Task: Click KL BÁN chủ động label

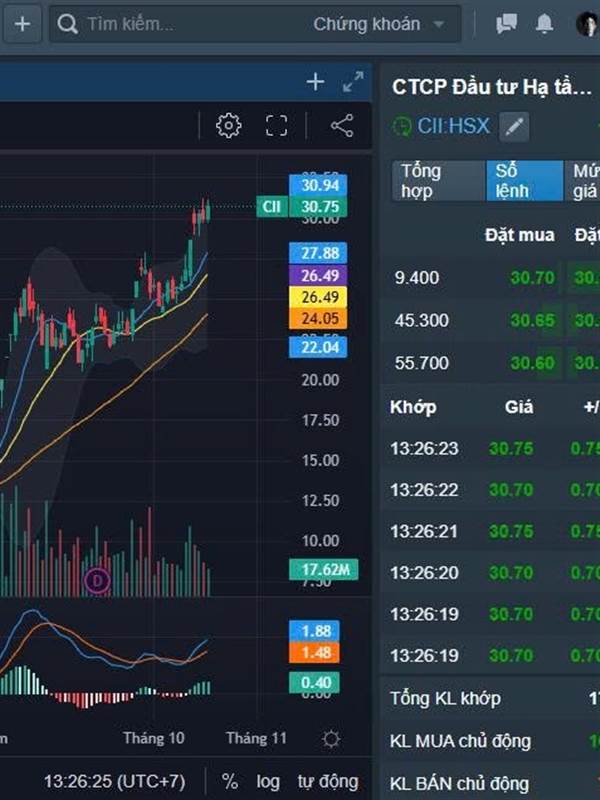Action: (x=459, y=783)
